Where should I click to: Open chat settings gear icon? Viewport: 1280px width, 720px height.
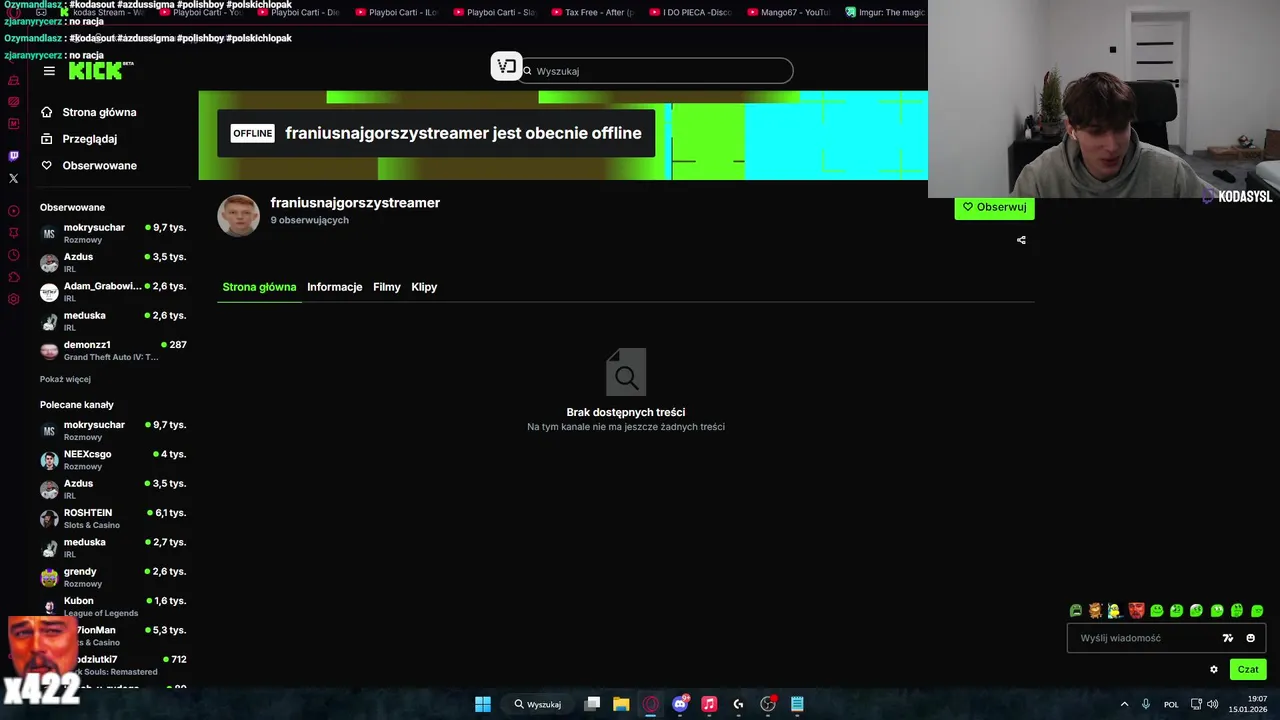(x=1214, y=670)
